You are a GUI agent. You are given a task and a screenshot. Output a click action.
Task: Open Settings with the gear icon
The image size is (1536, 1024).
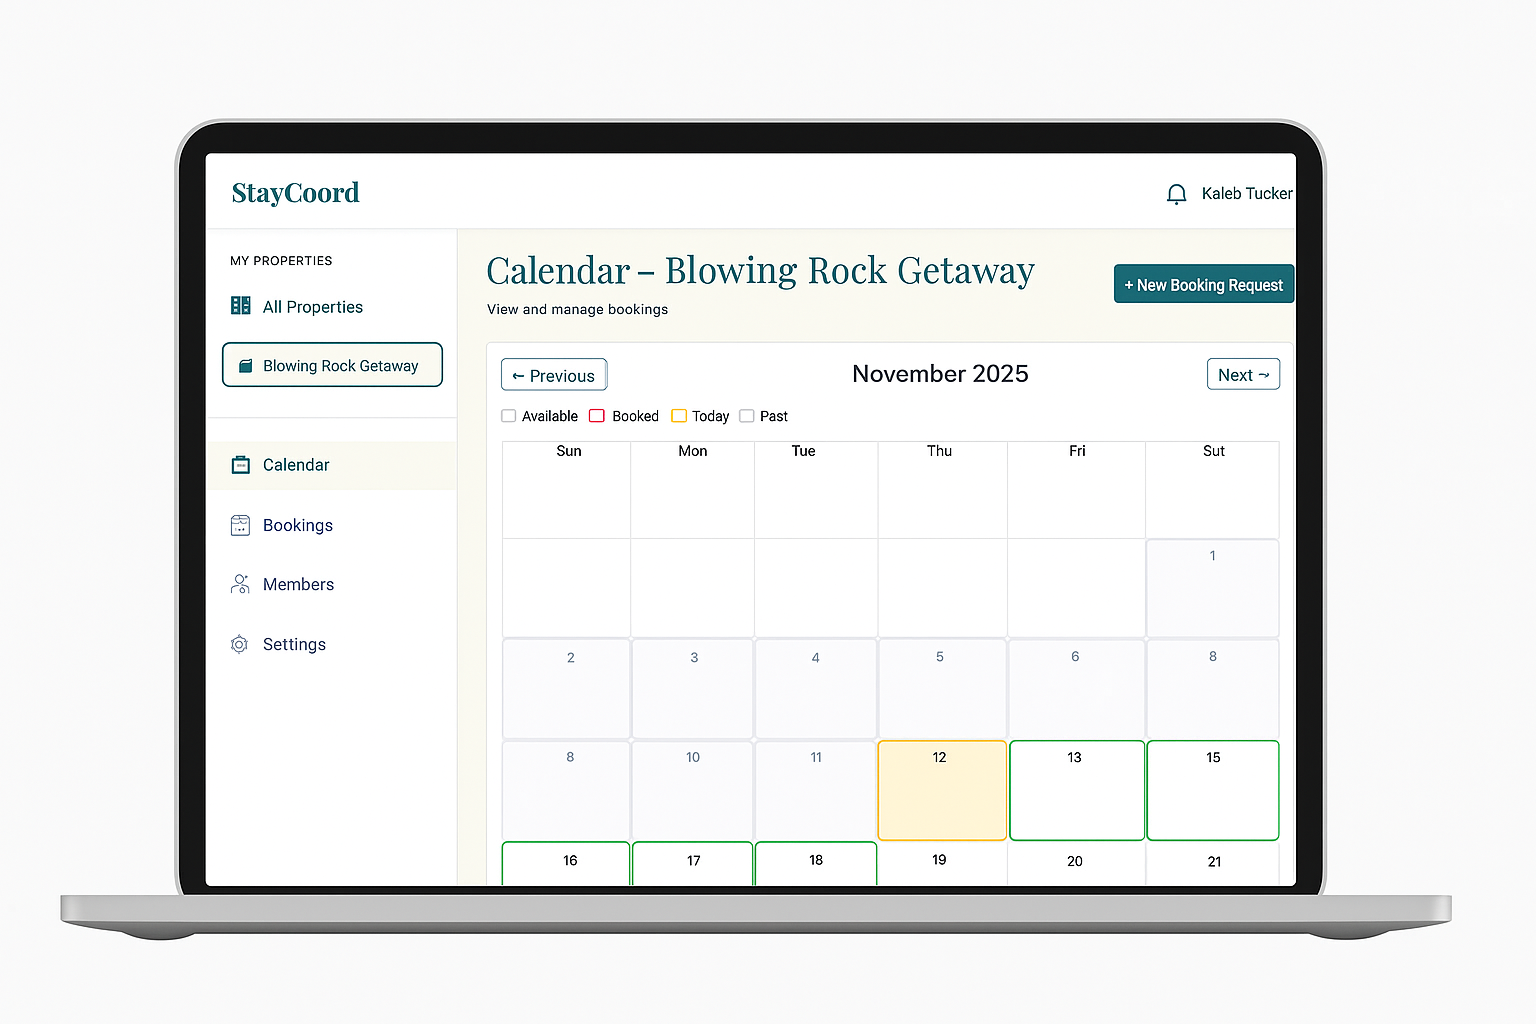click(240, 644)
